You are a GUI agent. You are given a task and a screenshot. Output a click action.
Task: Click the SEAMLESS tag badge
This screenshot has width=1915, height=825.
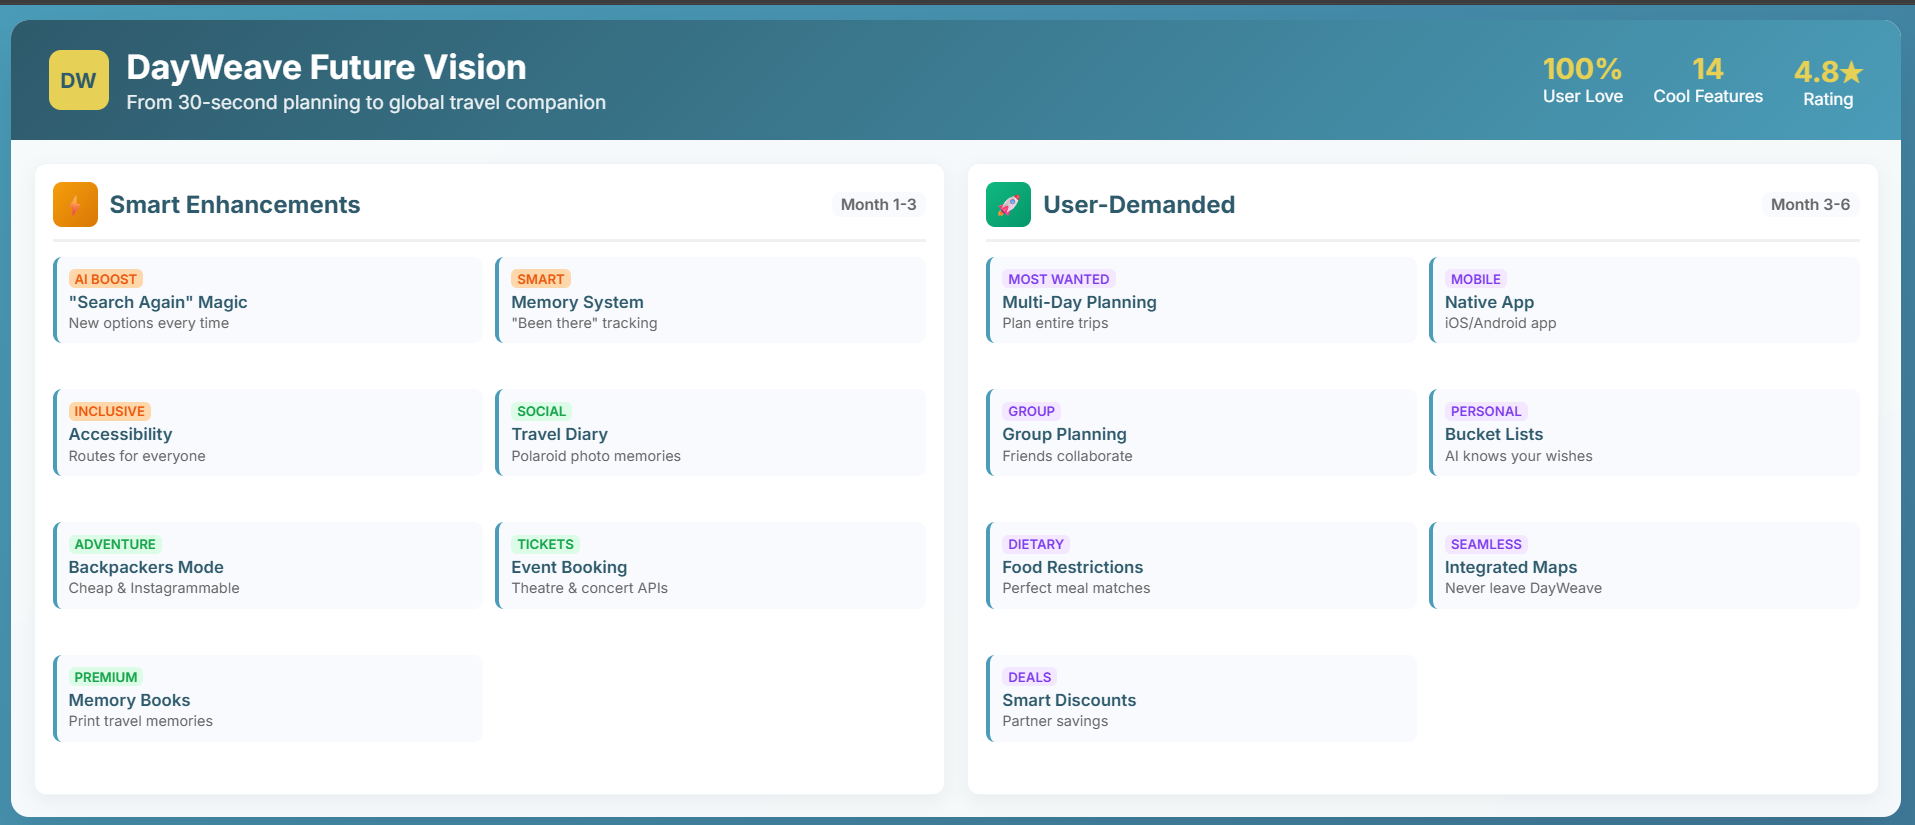(1486, 544)
